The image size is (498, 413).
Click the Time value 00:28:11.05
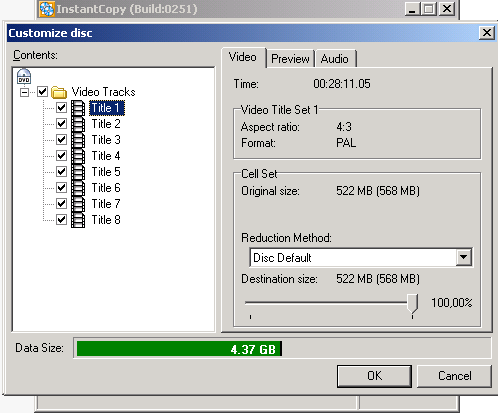(342, 84)
